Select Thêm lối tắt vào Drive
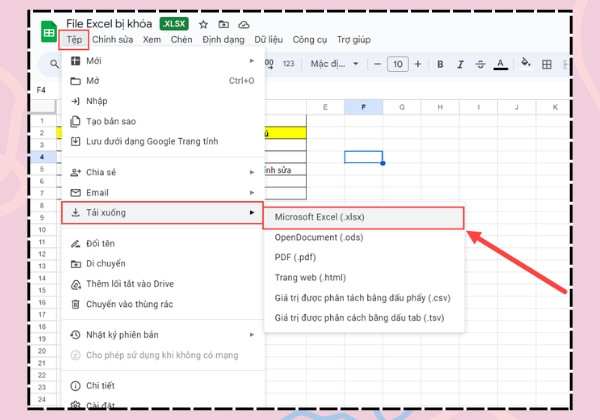The height and width of the screenshot is (420, 600). click(x=163, y=284)
